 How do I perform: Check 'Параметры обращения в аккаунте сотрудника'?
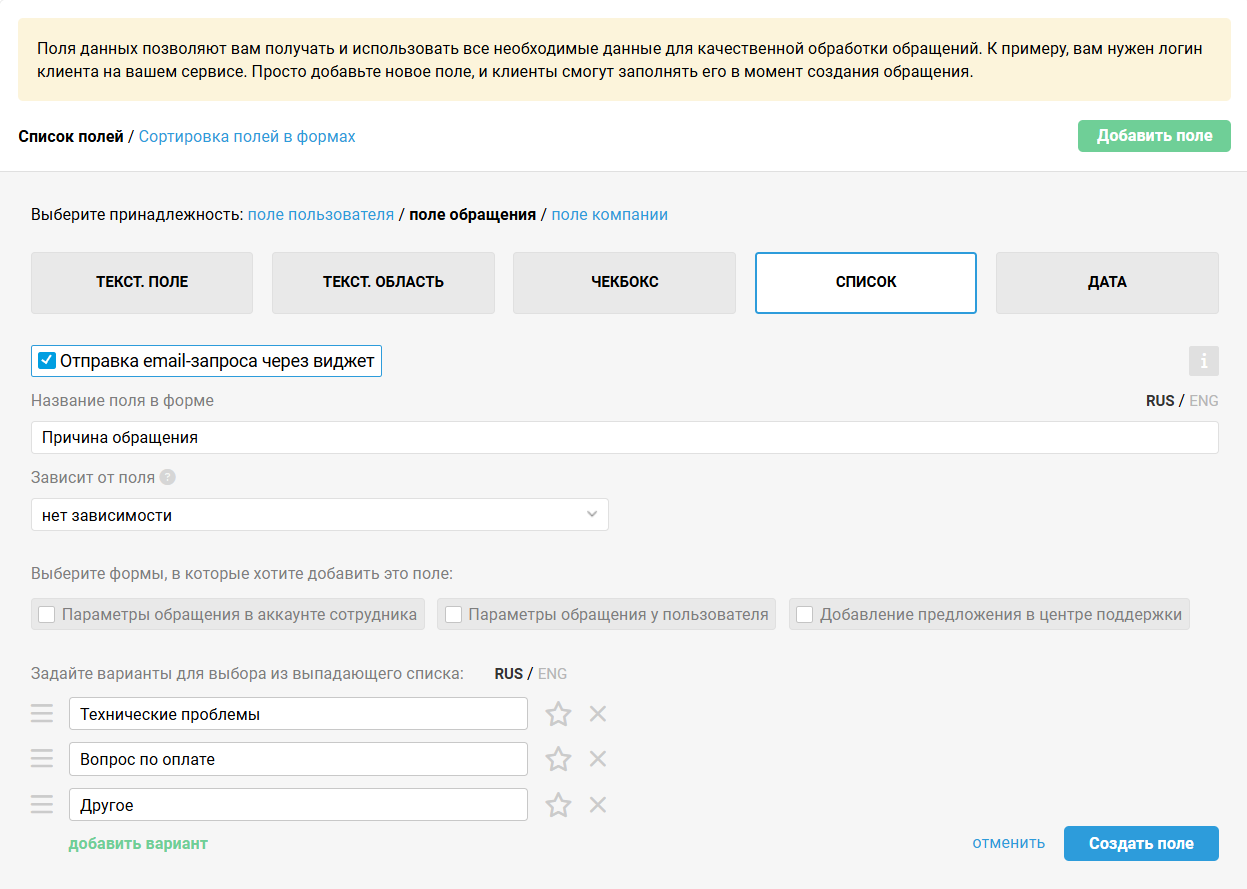(x=47, y=614)
